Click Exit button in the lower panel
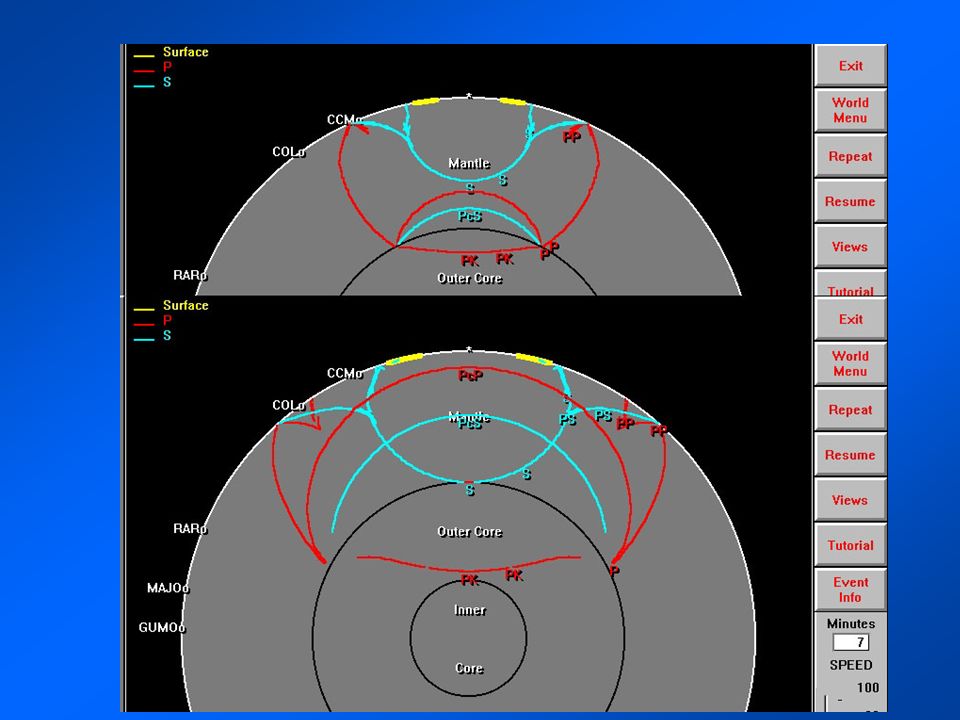Image resolution: width=960 pixels, height=720 pixels. 850,319
